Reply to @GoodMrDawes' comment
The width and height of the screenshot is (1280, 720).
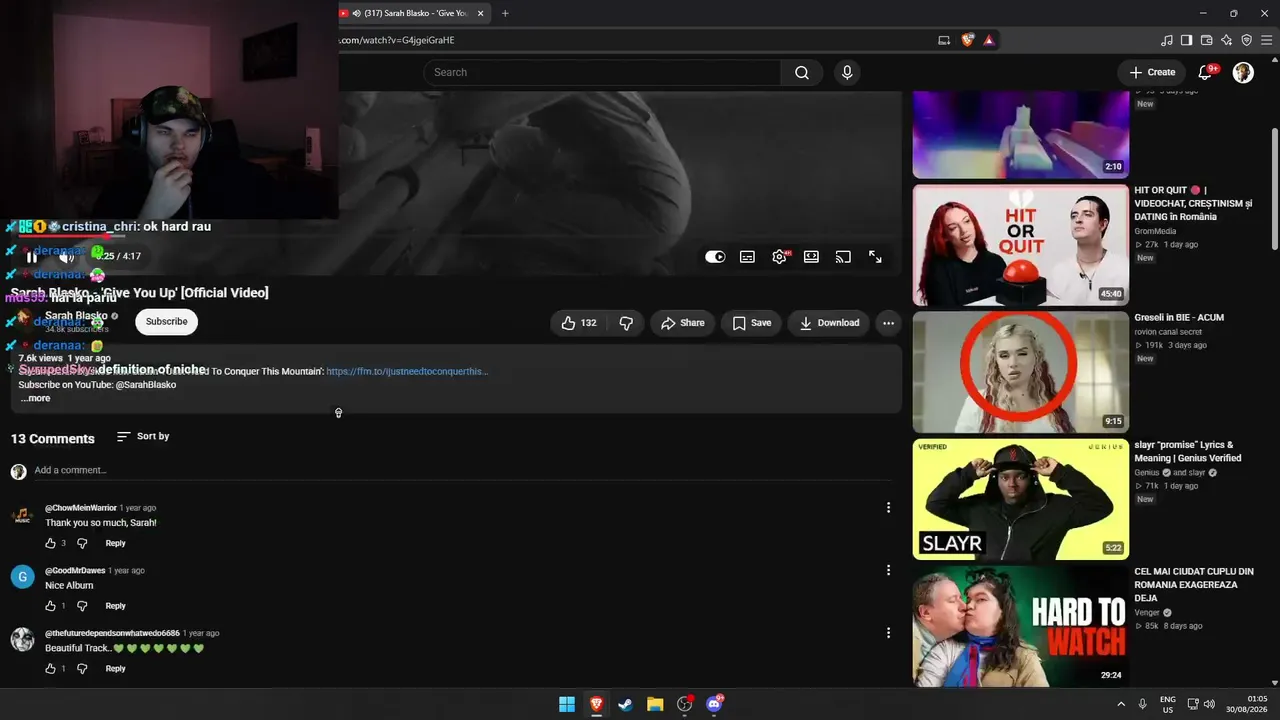click(x=116, y=606)
